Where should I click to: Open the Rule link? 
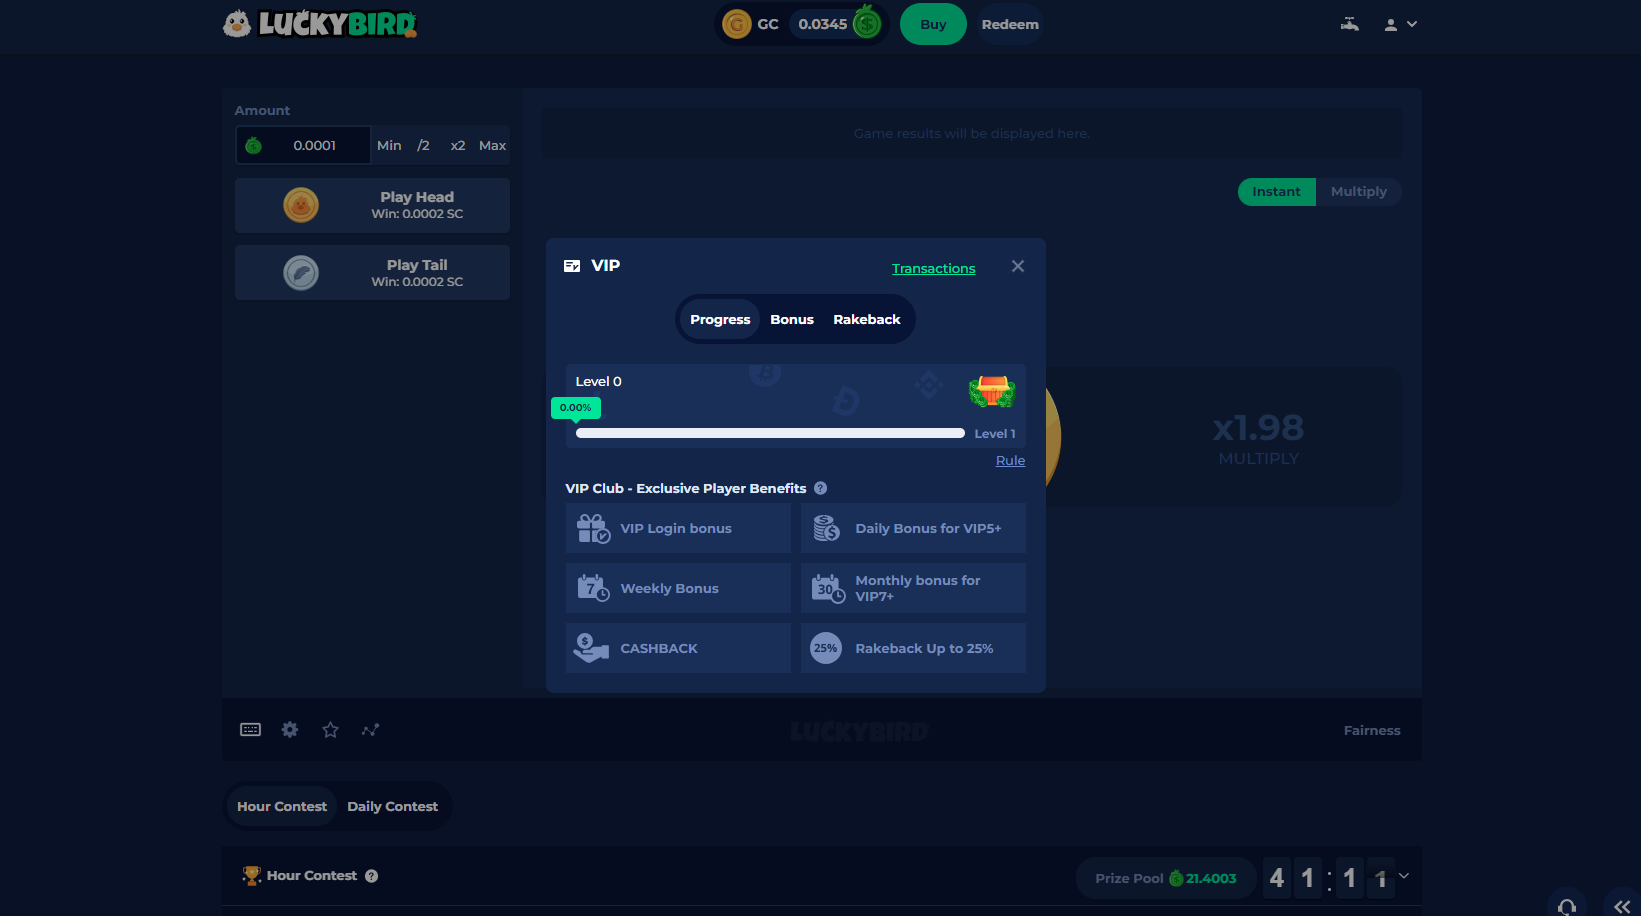(x=1010, y=460)
